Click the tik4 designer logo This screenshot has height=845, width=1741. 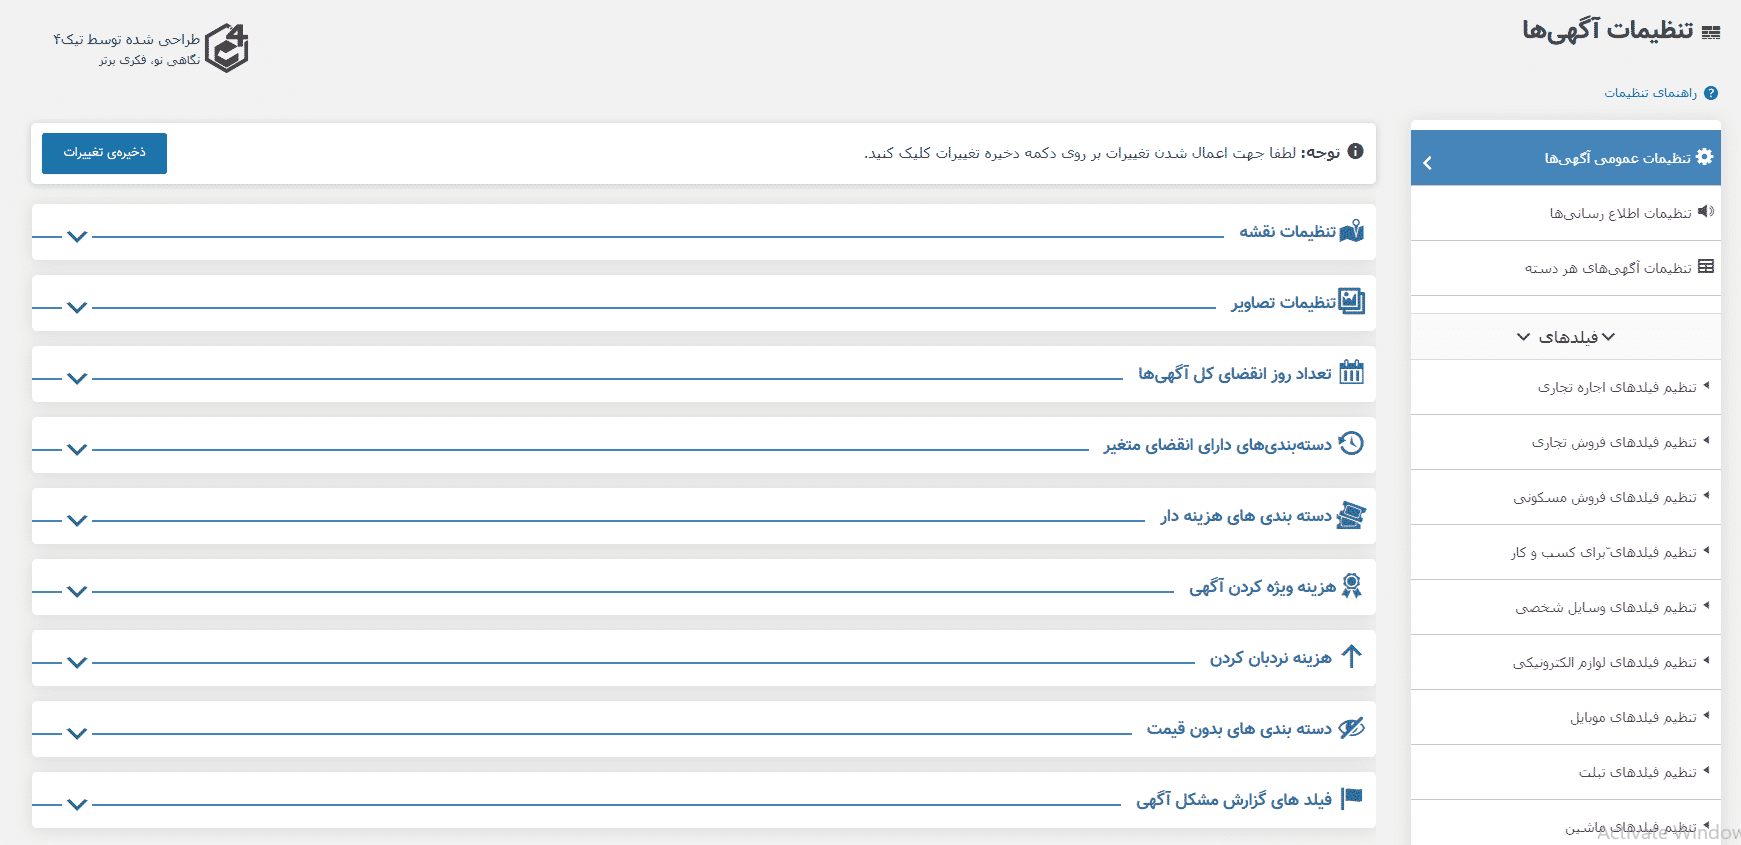227,48
